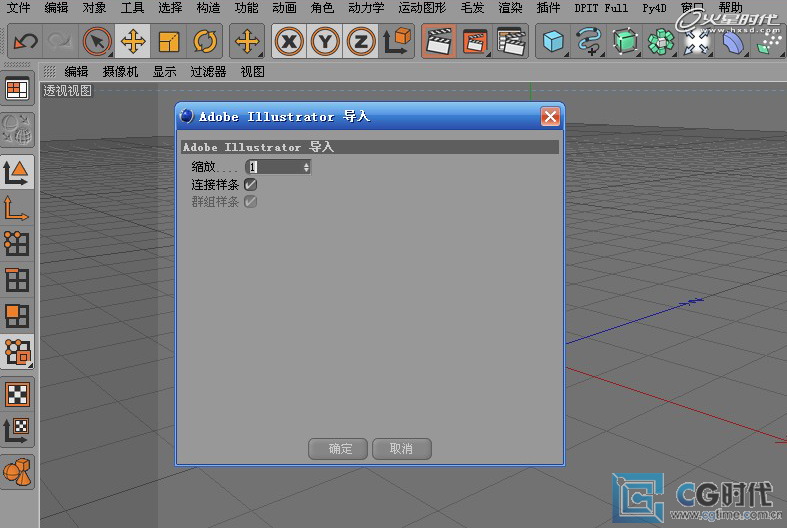
Task: Click the 缩放 field stepper arrows
Action: click(x=306, y=167)
